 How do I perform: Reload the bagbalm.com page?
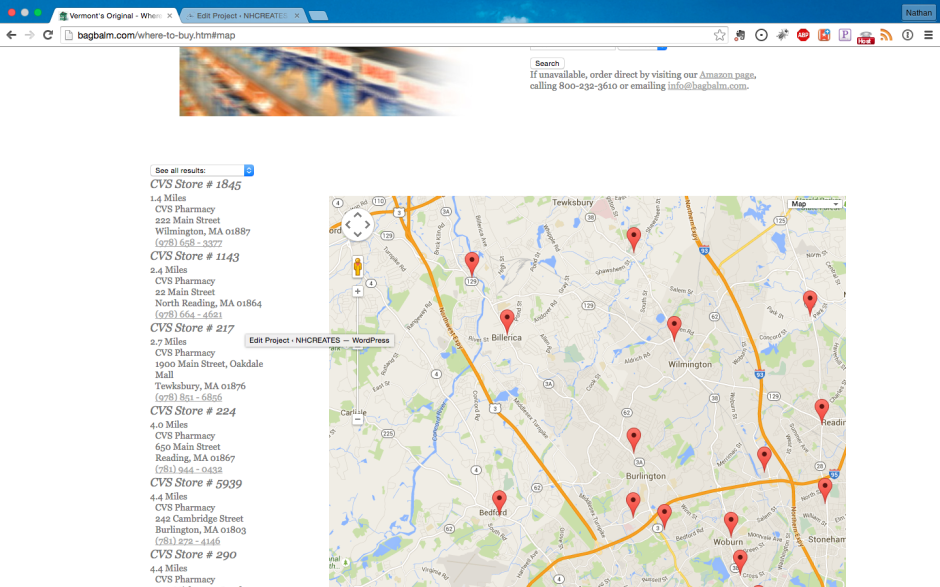[48, 35]
